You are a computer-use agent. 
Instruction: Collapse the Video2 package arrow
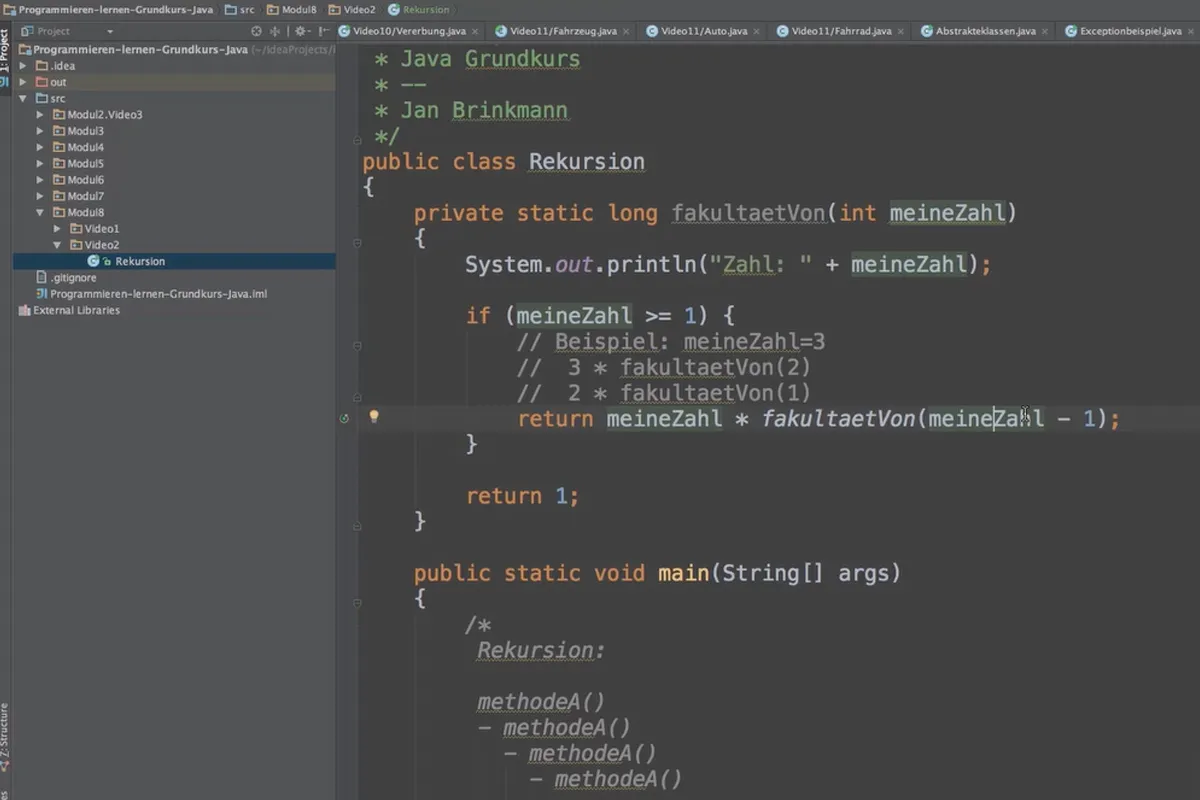57,245
